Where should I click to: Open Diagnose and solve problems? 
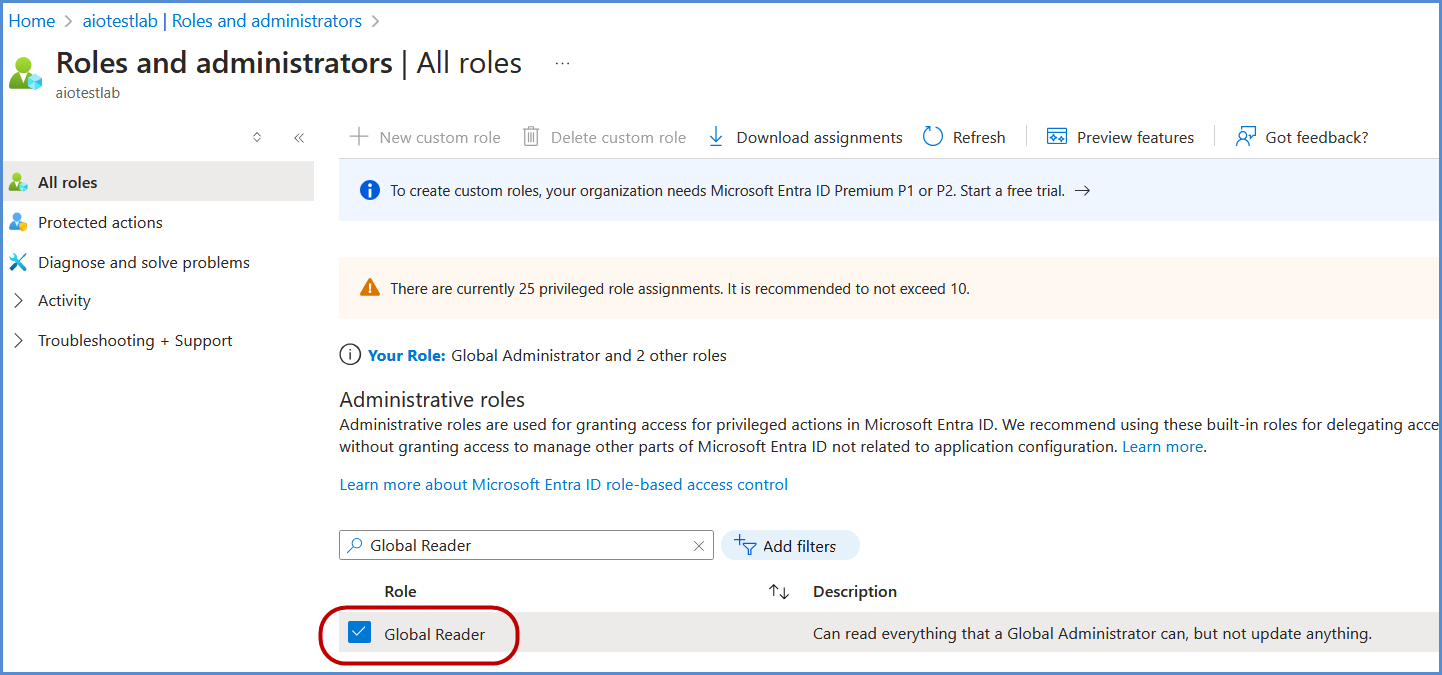point(143,262)
